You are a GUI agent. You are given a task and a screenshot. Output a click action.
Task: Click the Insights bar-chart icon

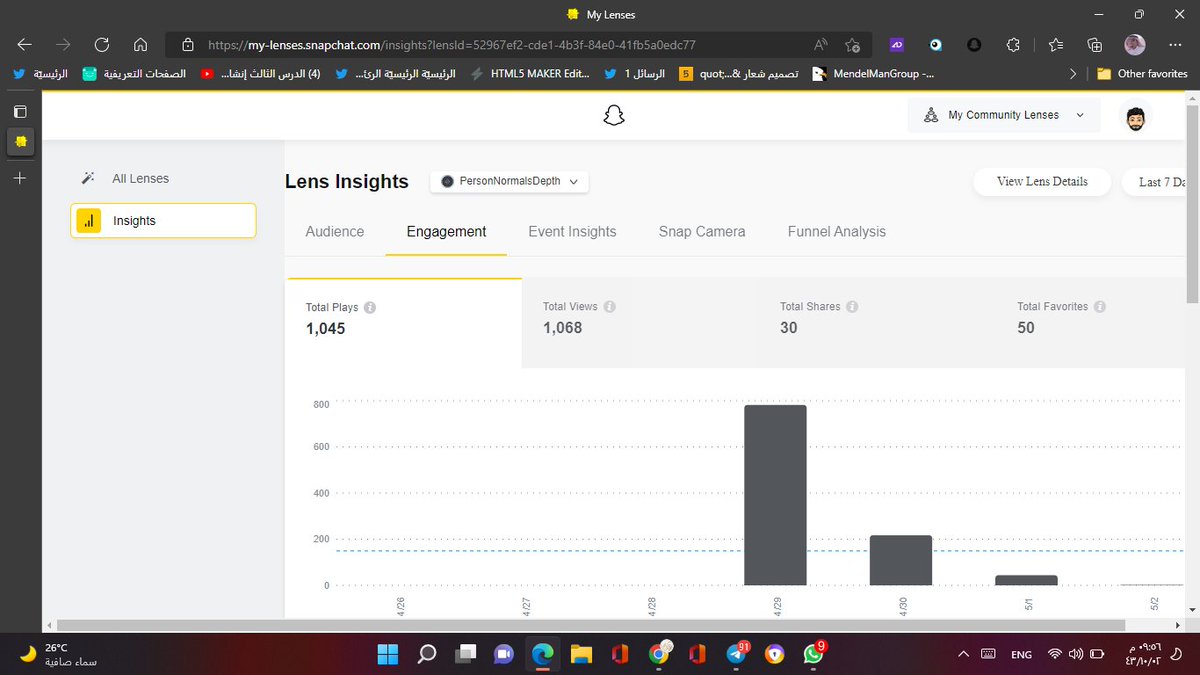coord(89,221)
